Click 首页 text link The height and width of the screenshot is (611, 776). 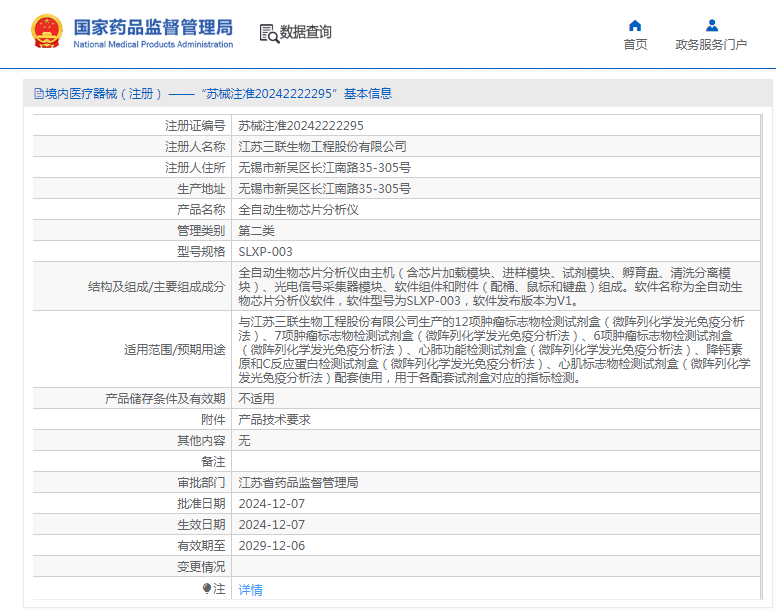pos(635,45)
